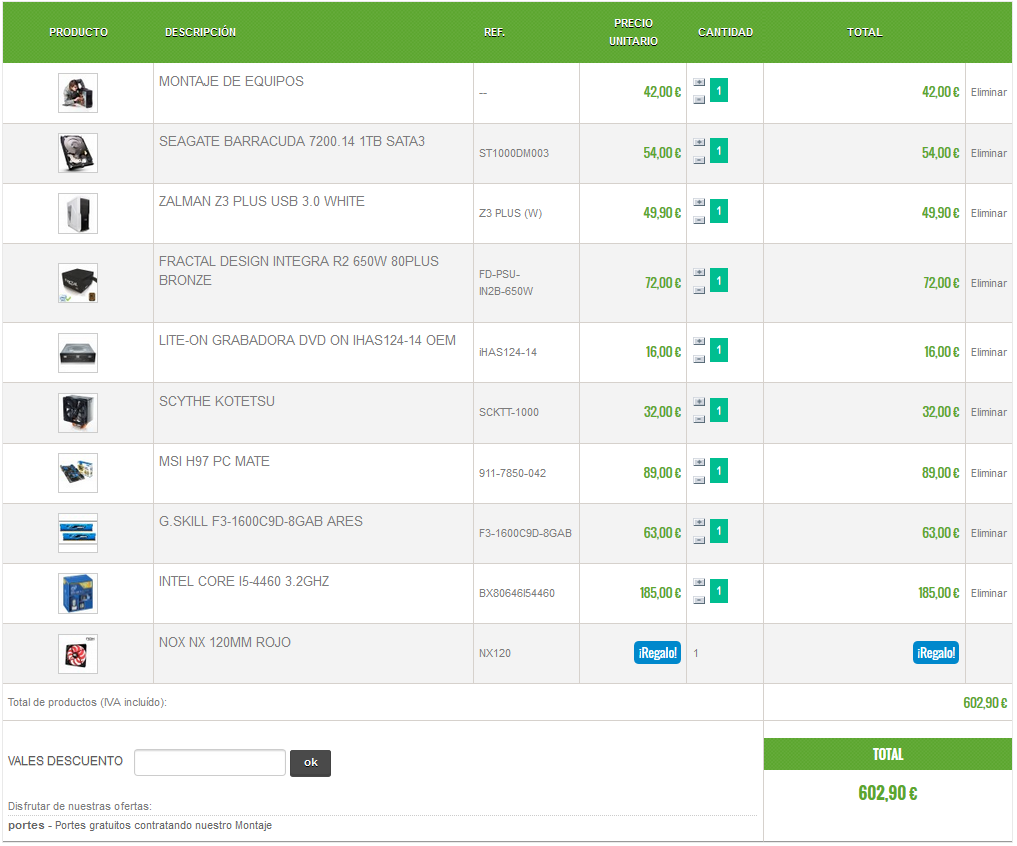The height and width of the screenshot is (846, 1017).
Task: Decrease quantity of Fractal Design Integra PSU
Action: point(699,291)
